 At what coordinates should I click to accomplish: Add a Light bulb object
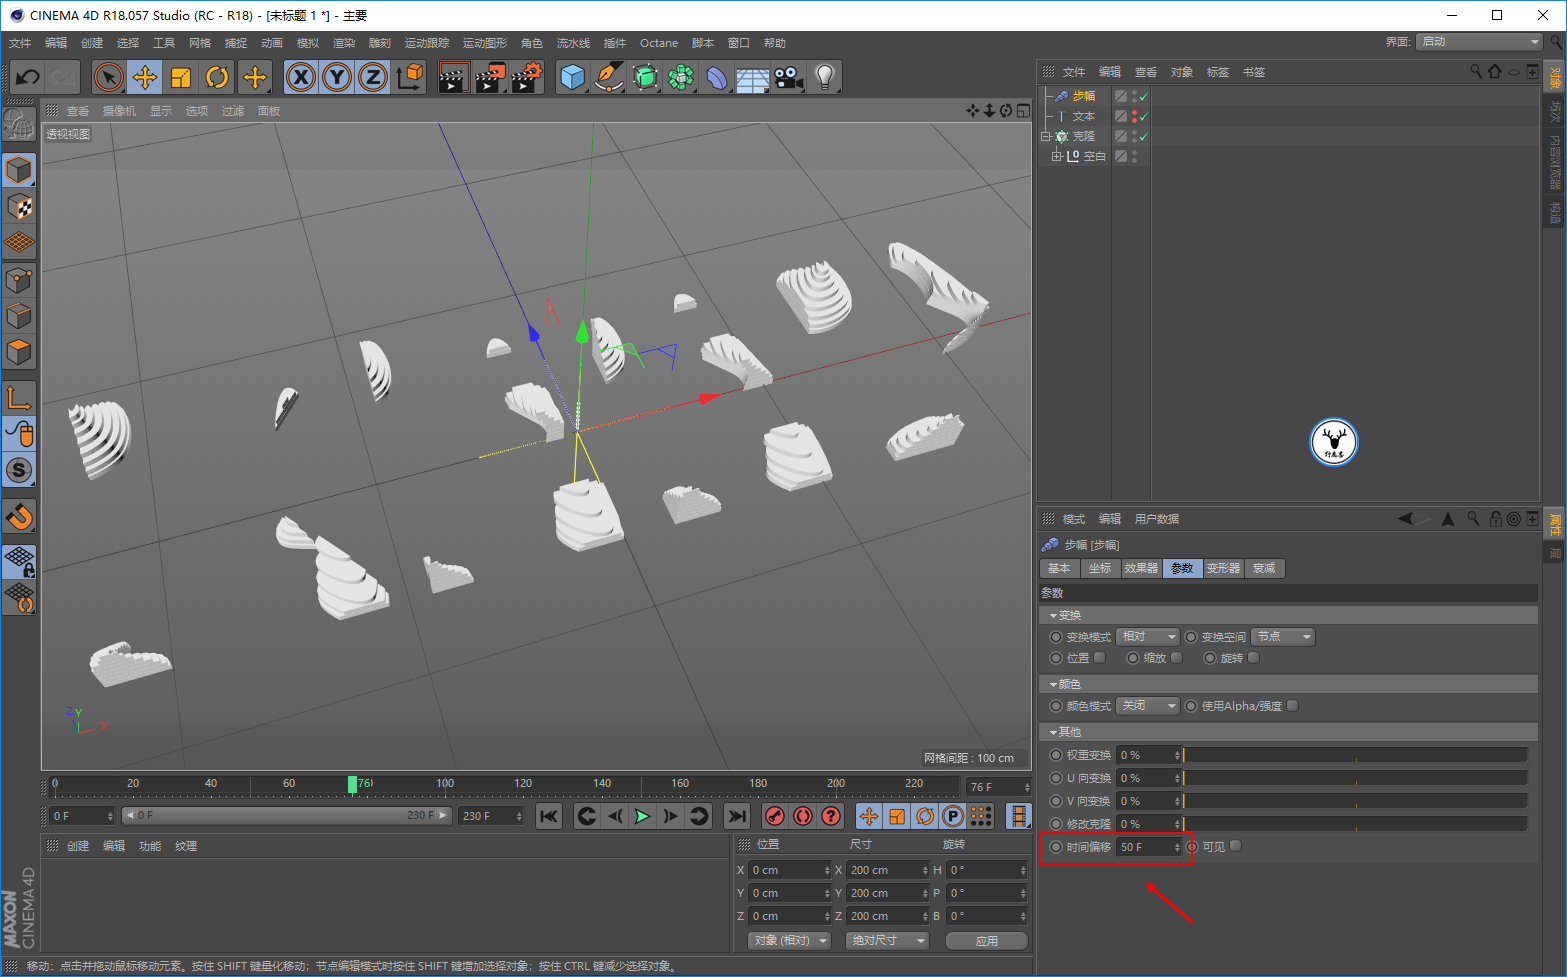(x=824, y=77)
